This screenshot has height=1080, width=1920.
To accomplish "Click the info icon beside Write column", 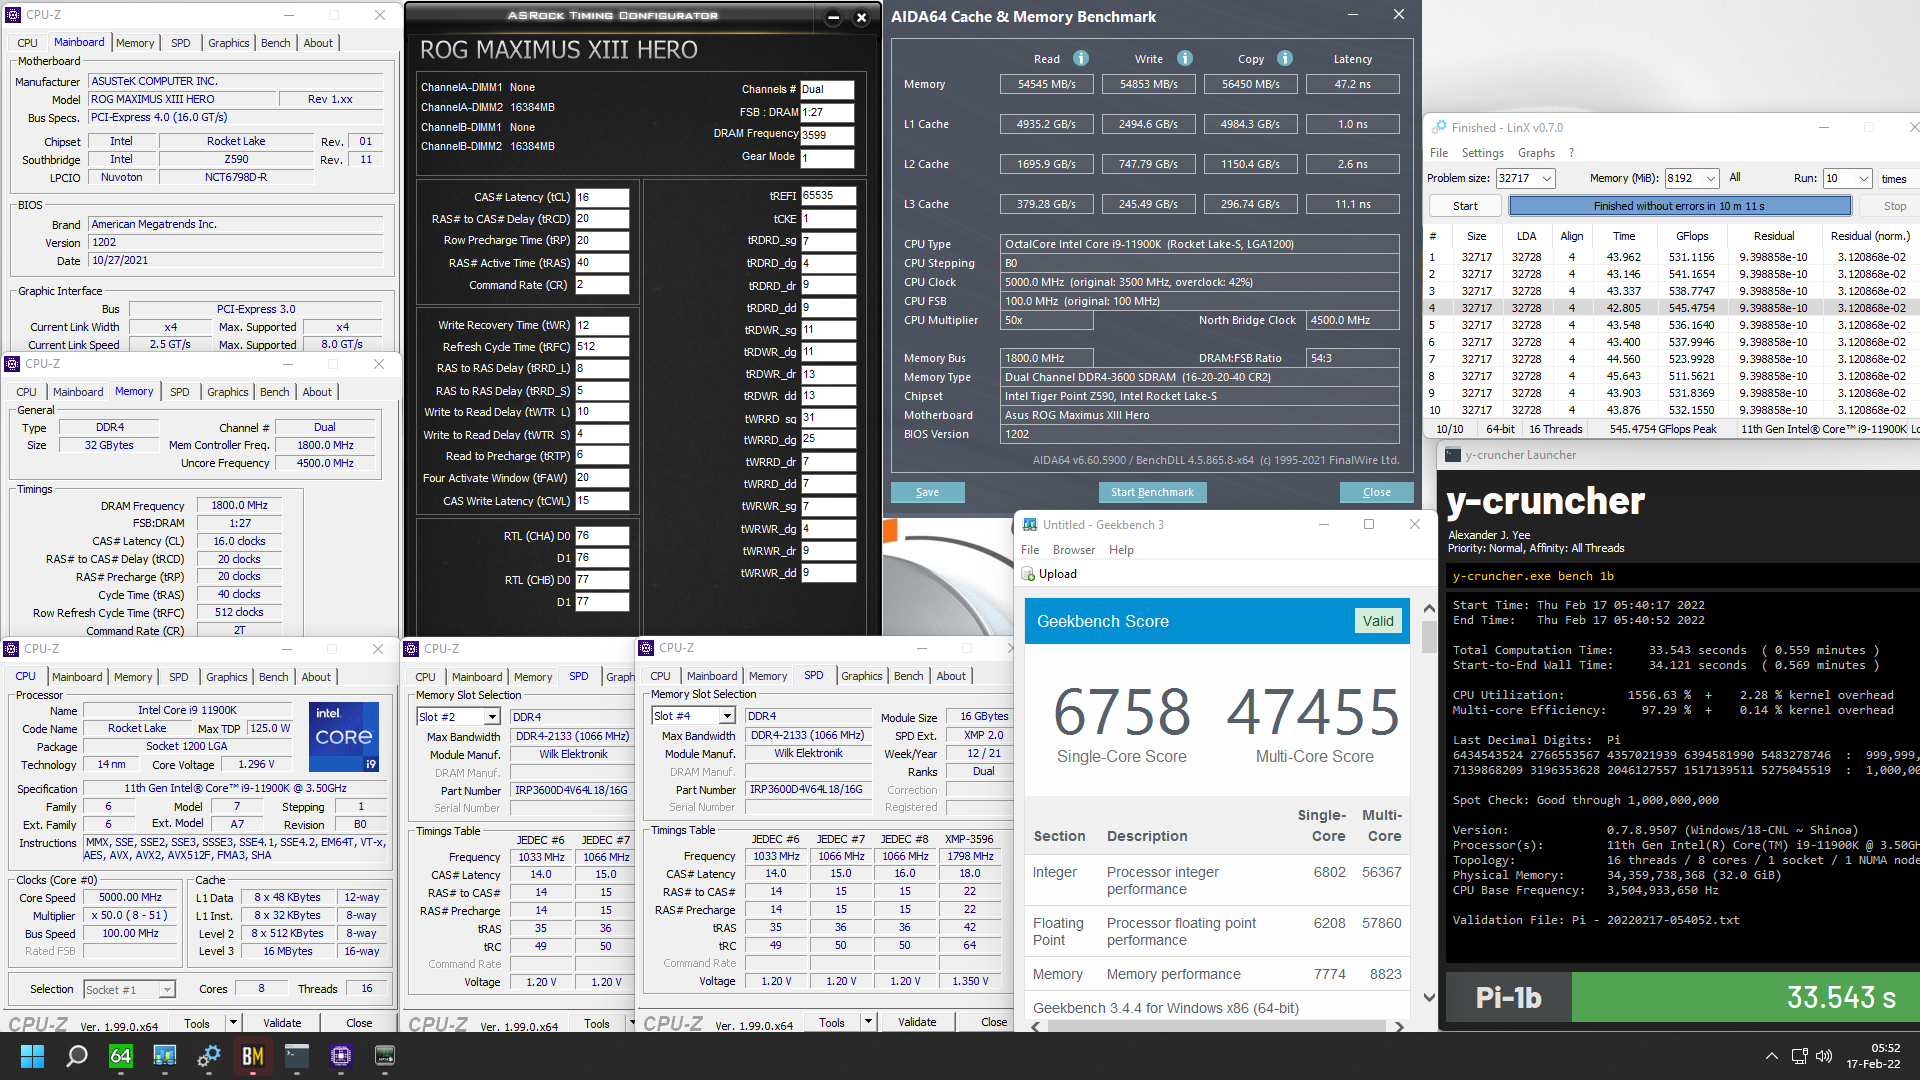I will (x=1185, y=58).
